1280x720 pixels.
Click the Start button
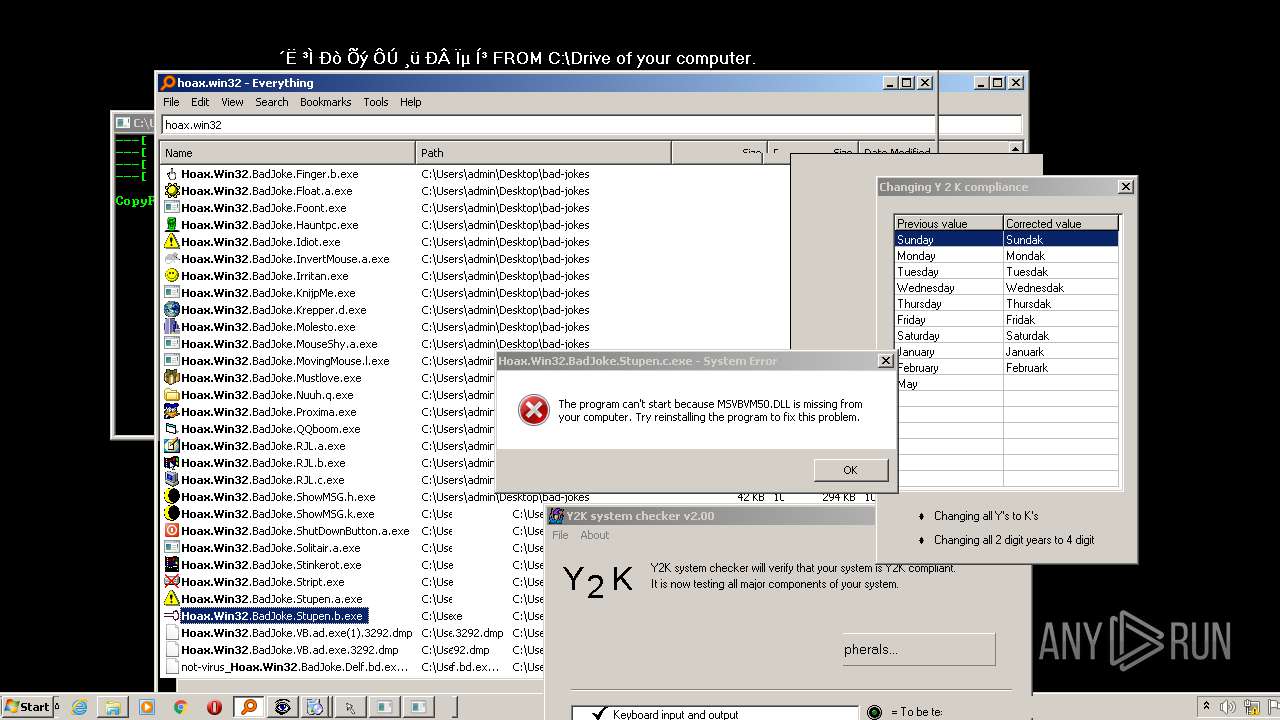28,707
